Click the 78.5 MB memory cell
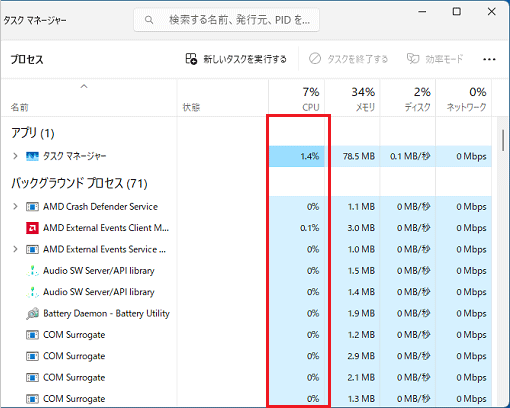 coord(352,156)
